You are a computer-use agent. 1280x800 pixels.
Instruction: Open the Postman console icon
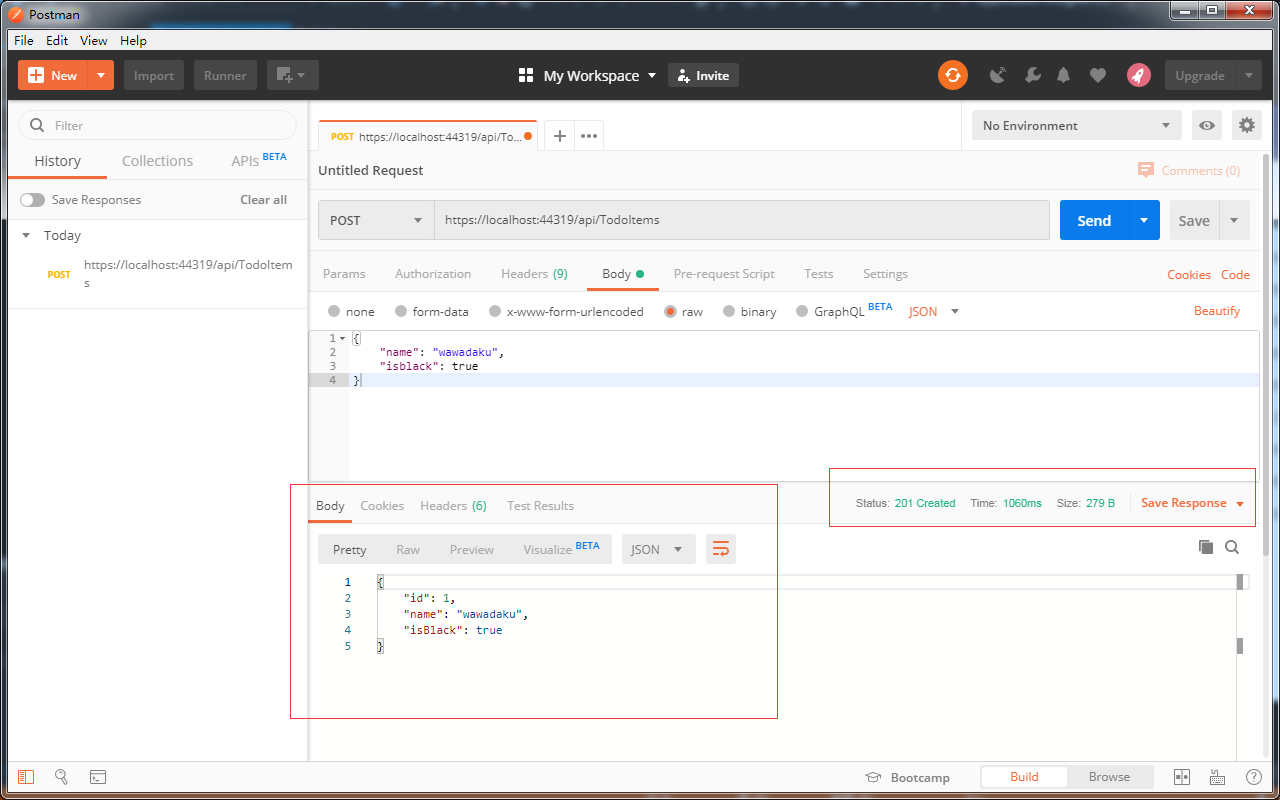point(98,777)
